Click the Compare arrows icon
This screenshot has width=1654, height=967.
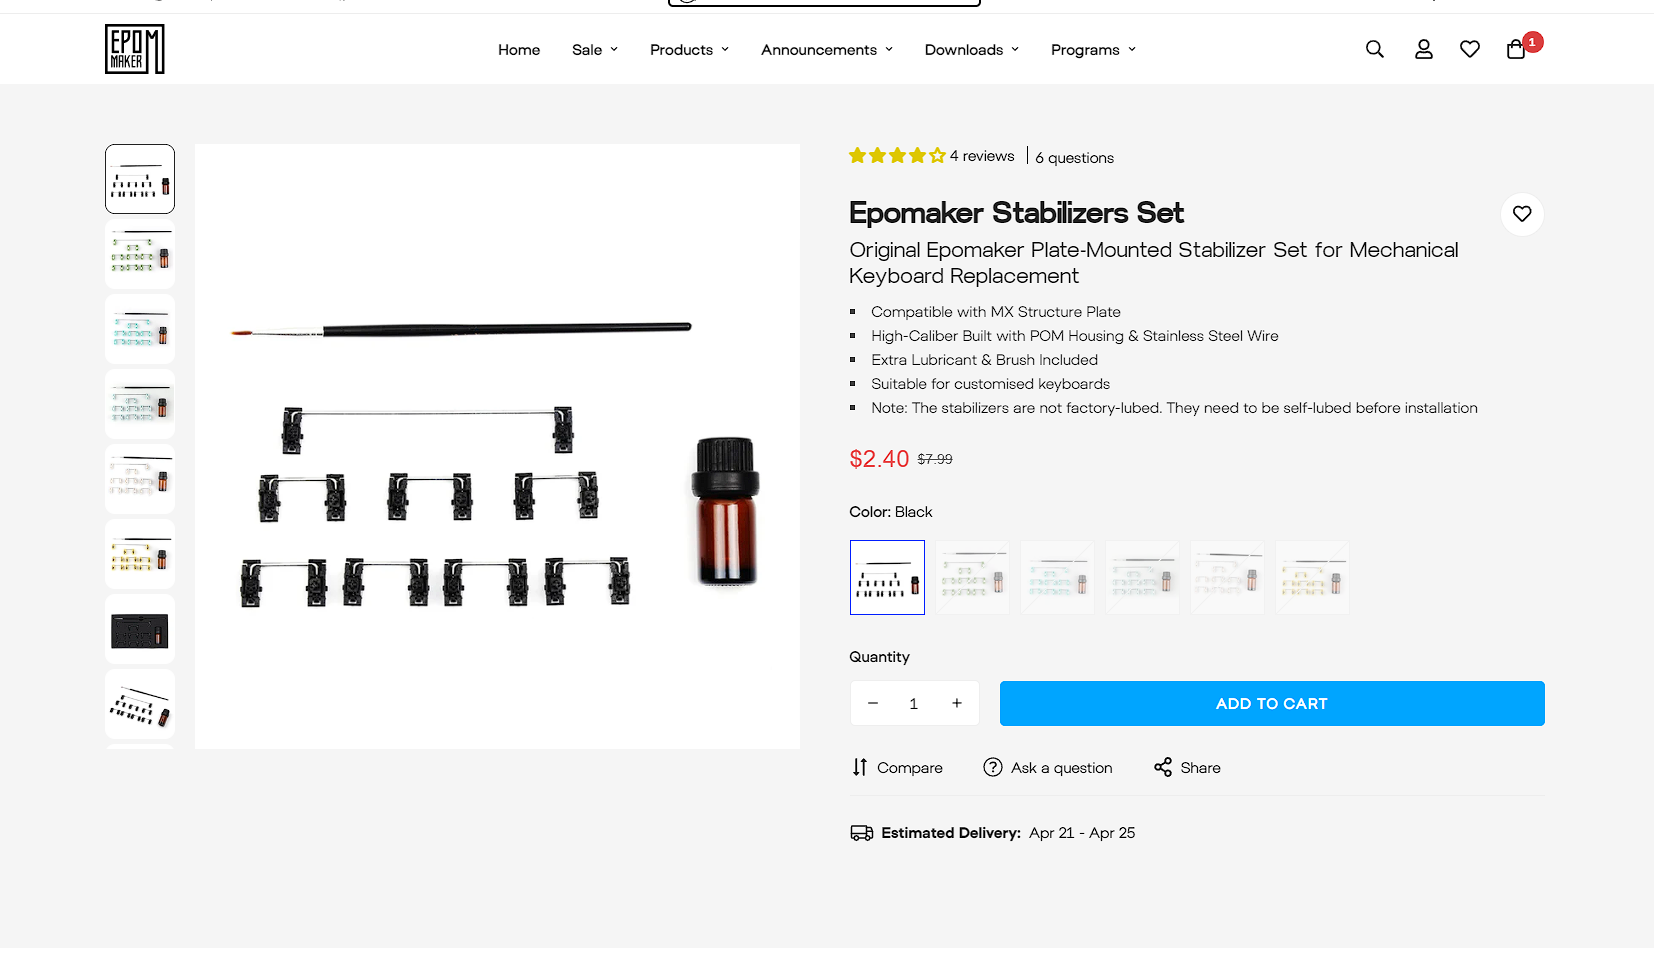[x=860, y=767]
